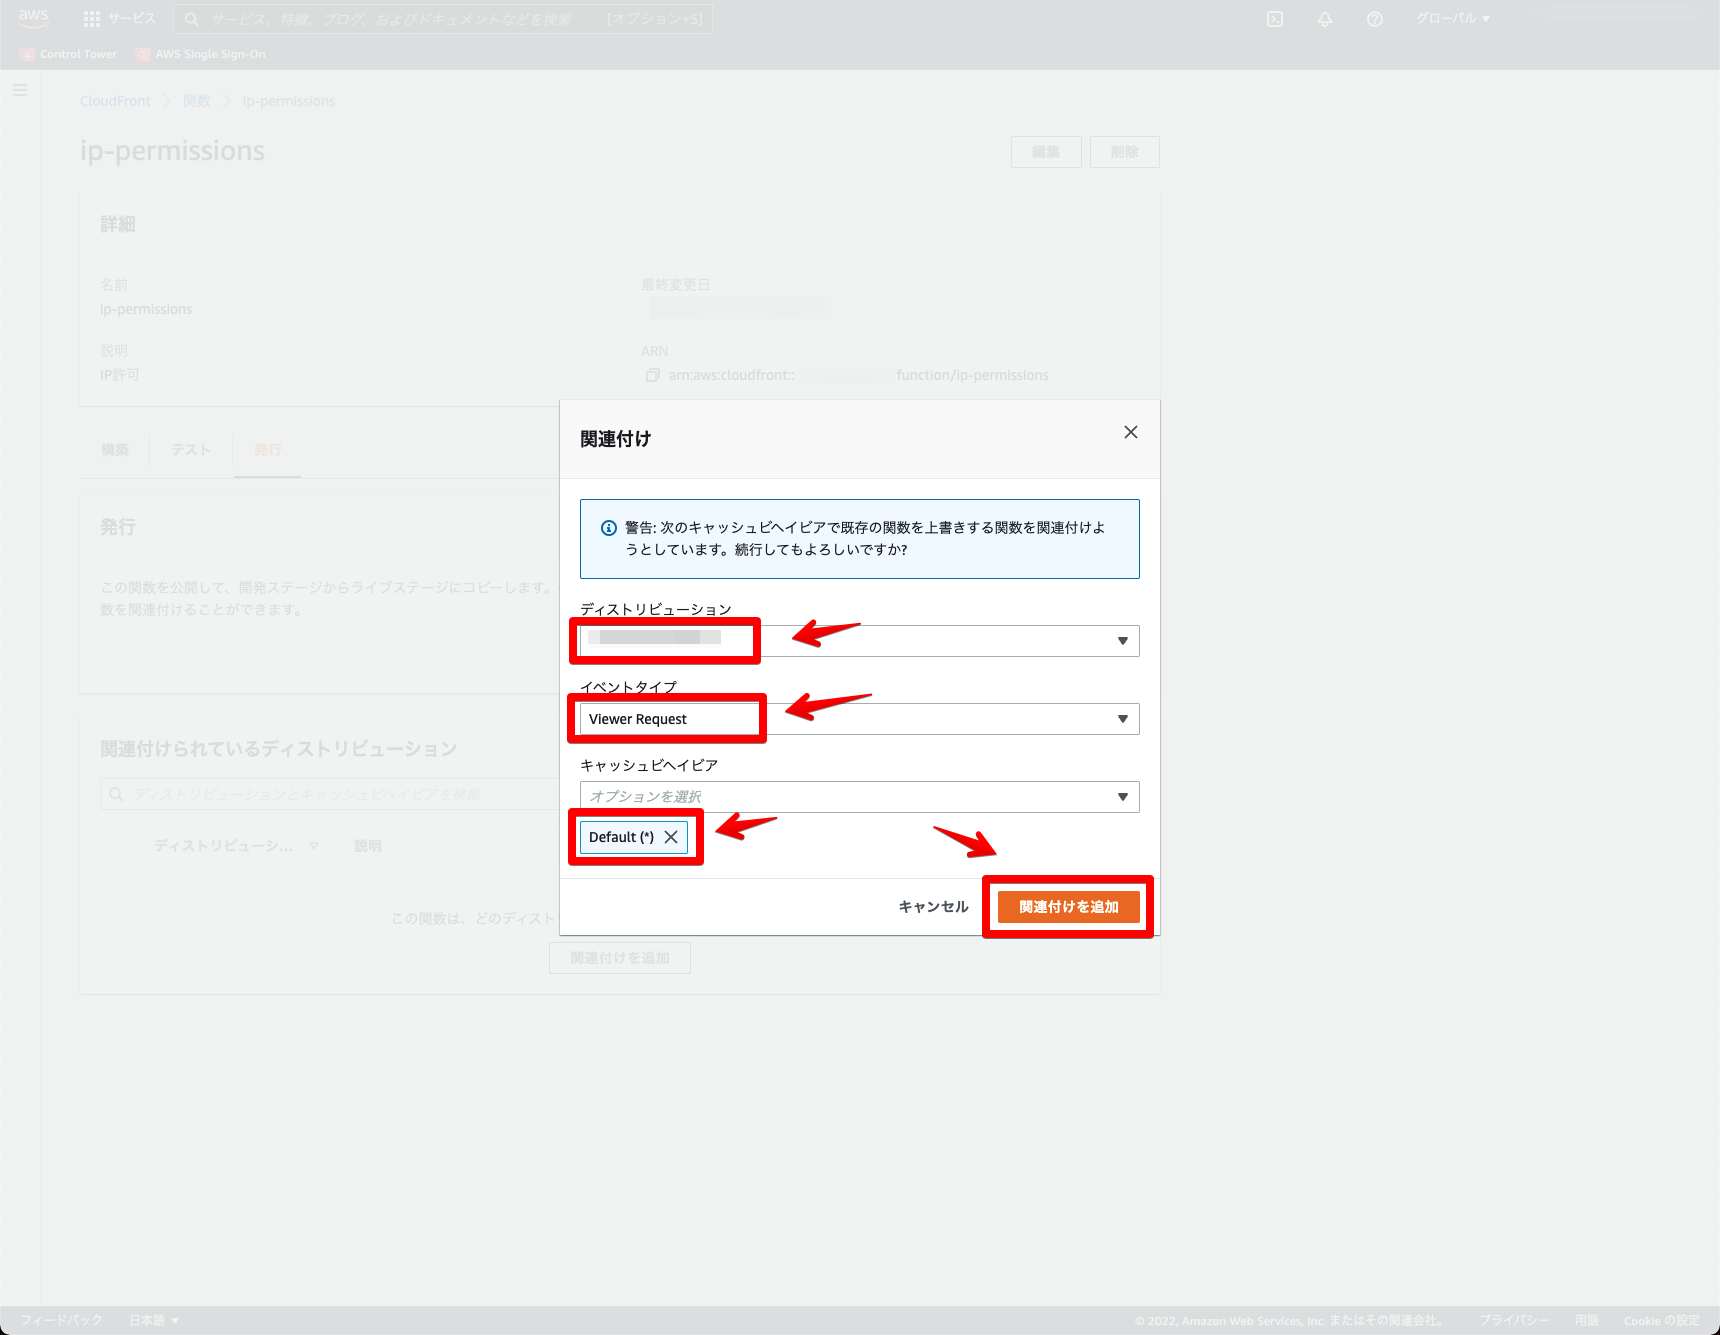Click the 編集 button on function page

(x=1046, y=152)
